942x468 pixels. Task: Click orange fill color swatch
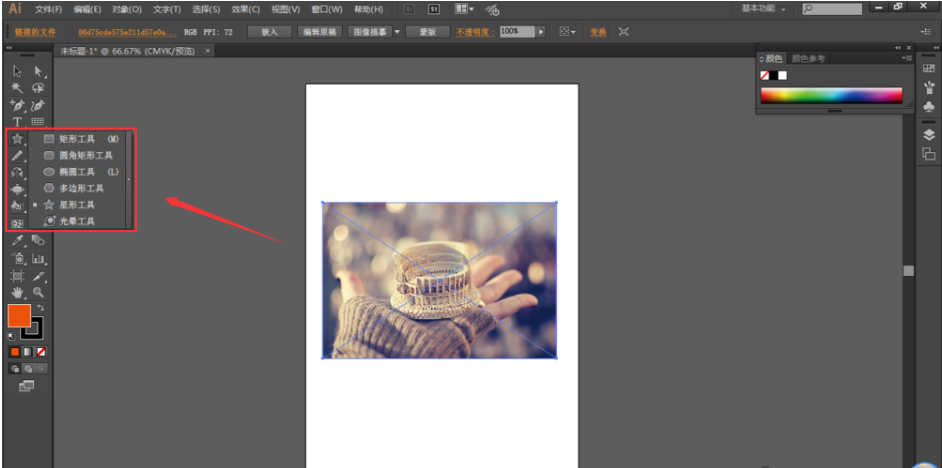(x=19, y=315)
